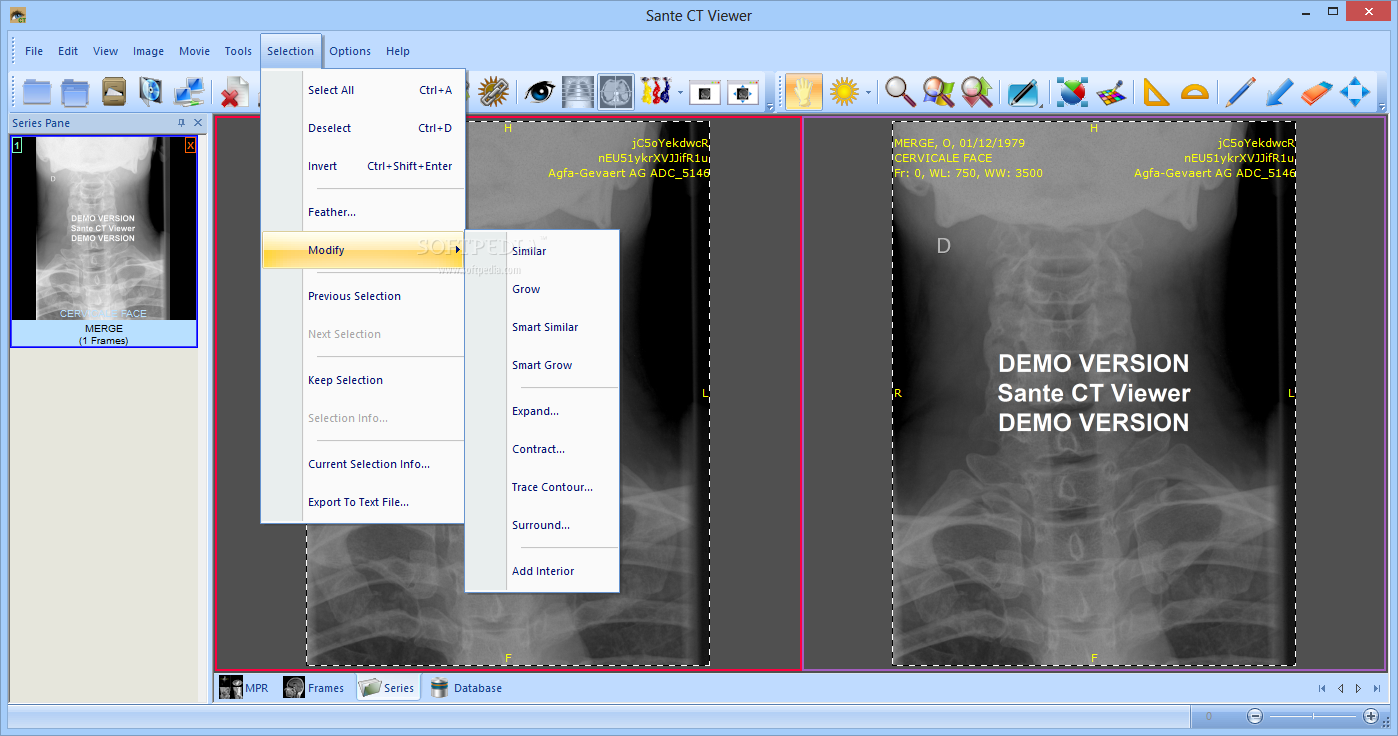Select the hand pan tool

pos(804,92)
